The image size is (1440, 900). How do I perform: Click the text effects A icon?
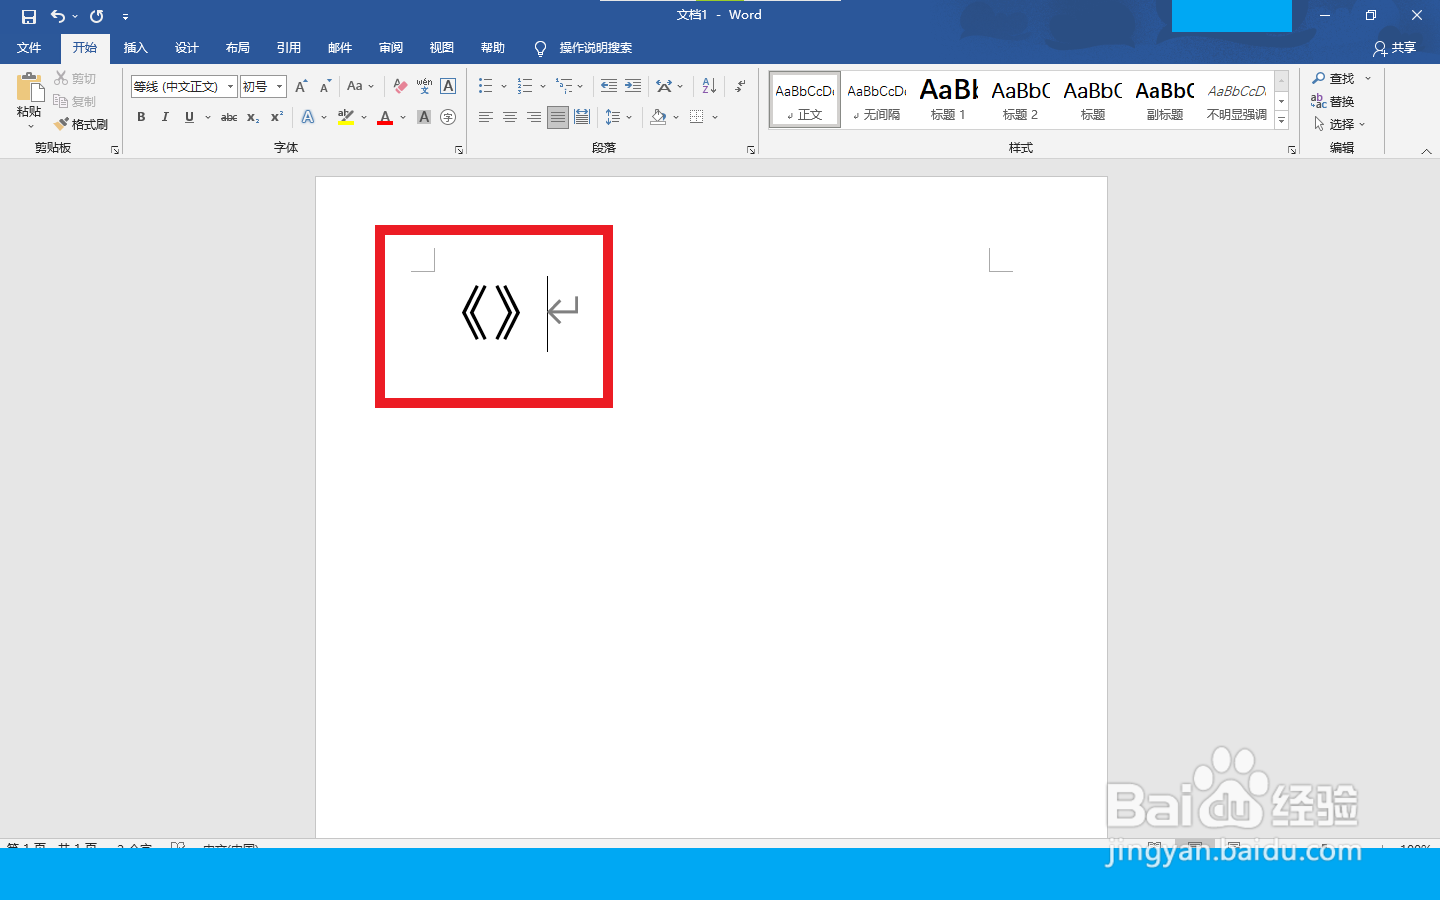[x=308, y=117]
